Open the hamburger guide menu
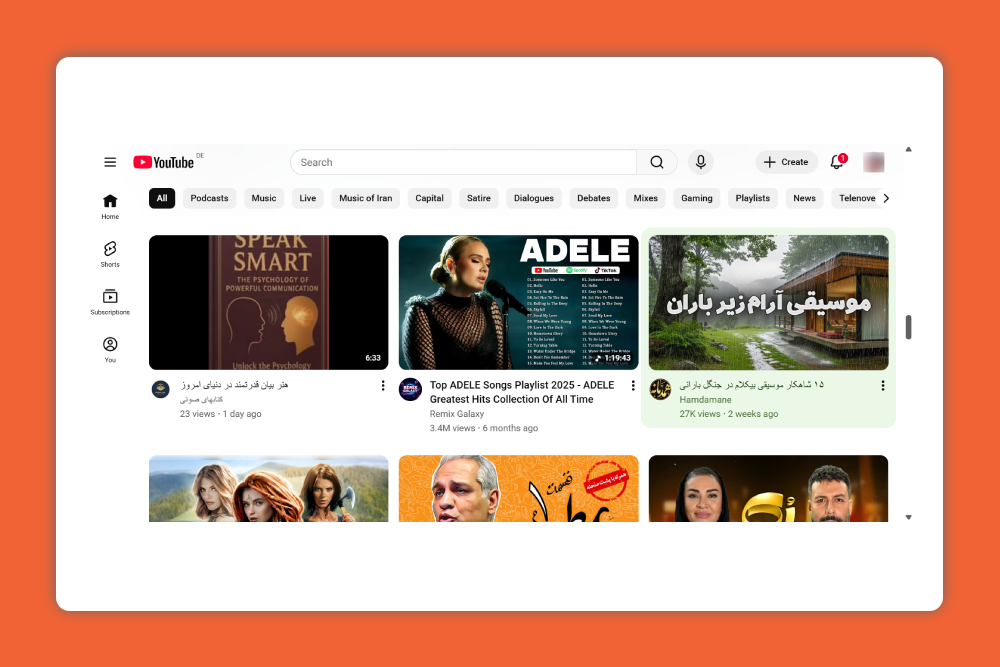This screenshot has width=1000, height=667. point(110,162)
